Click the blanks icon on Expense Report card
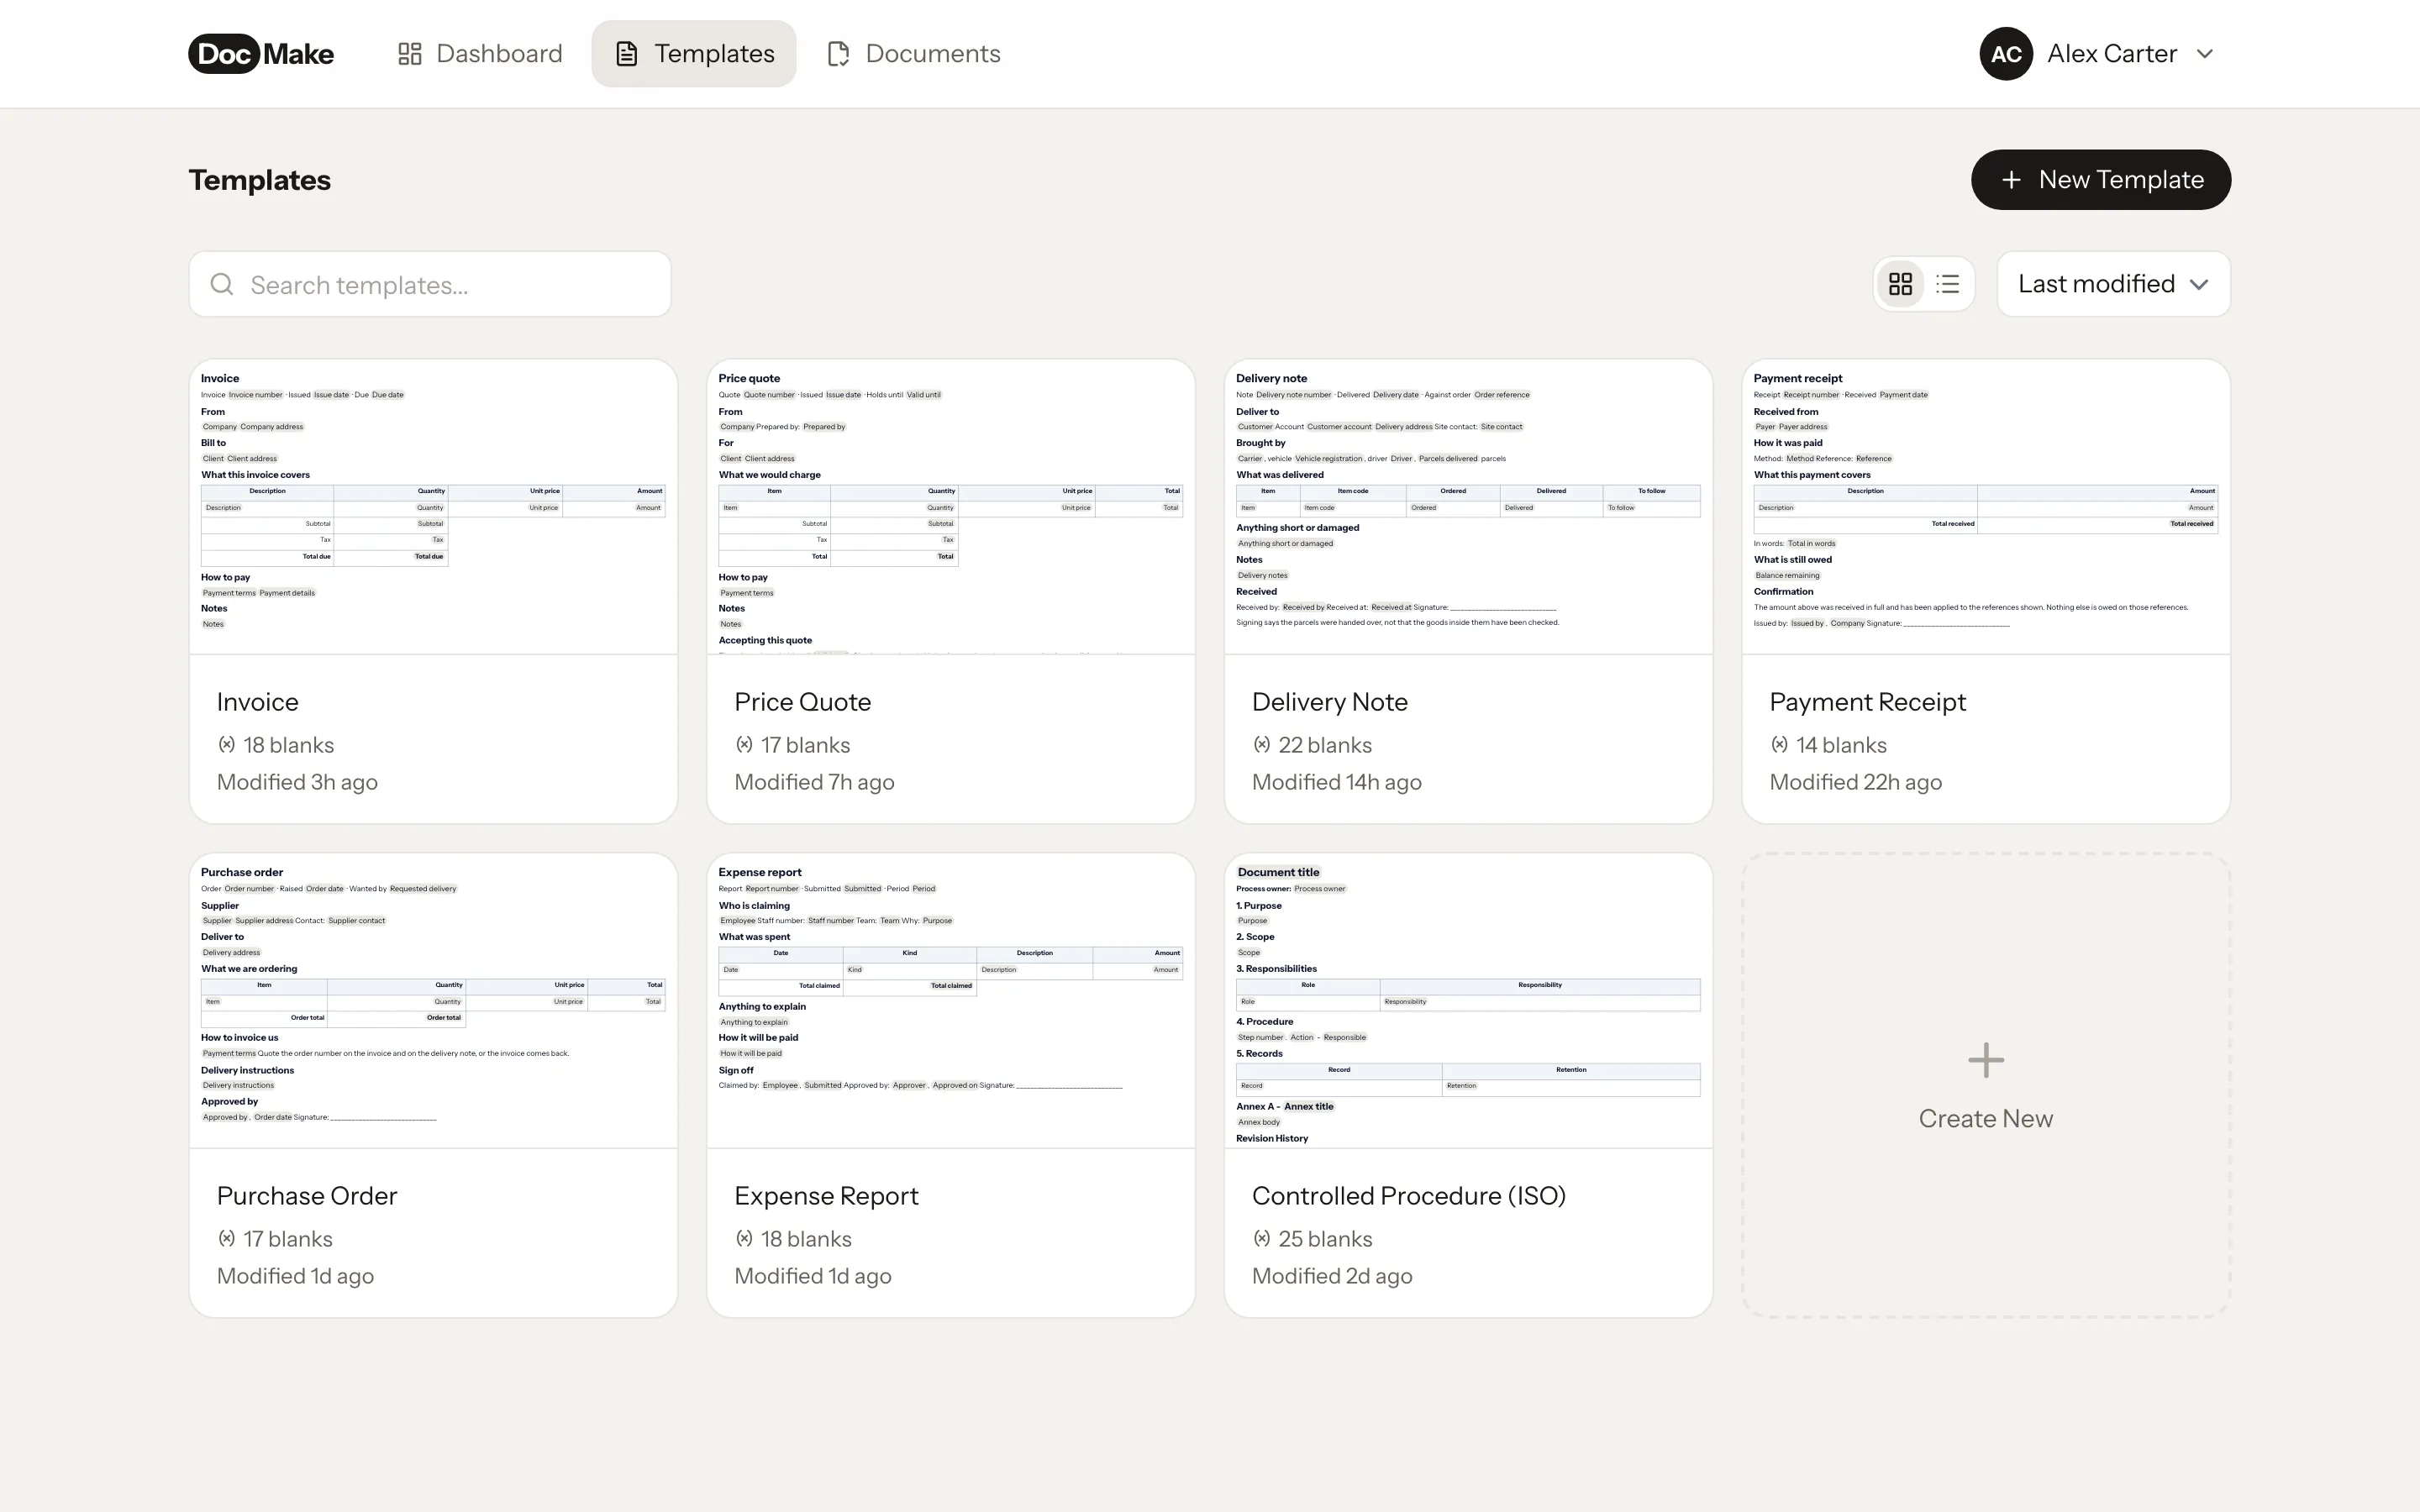2420x1512 pixels. pyautogui.click(x=744, y=1238)
